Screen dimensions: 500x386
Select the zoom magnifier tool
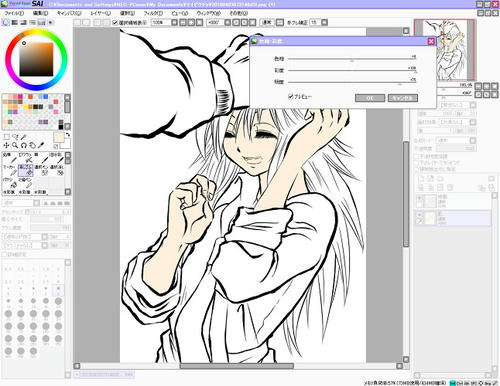click(x=15, y=146)
